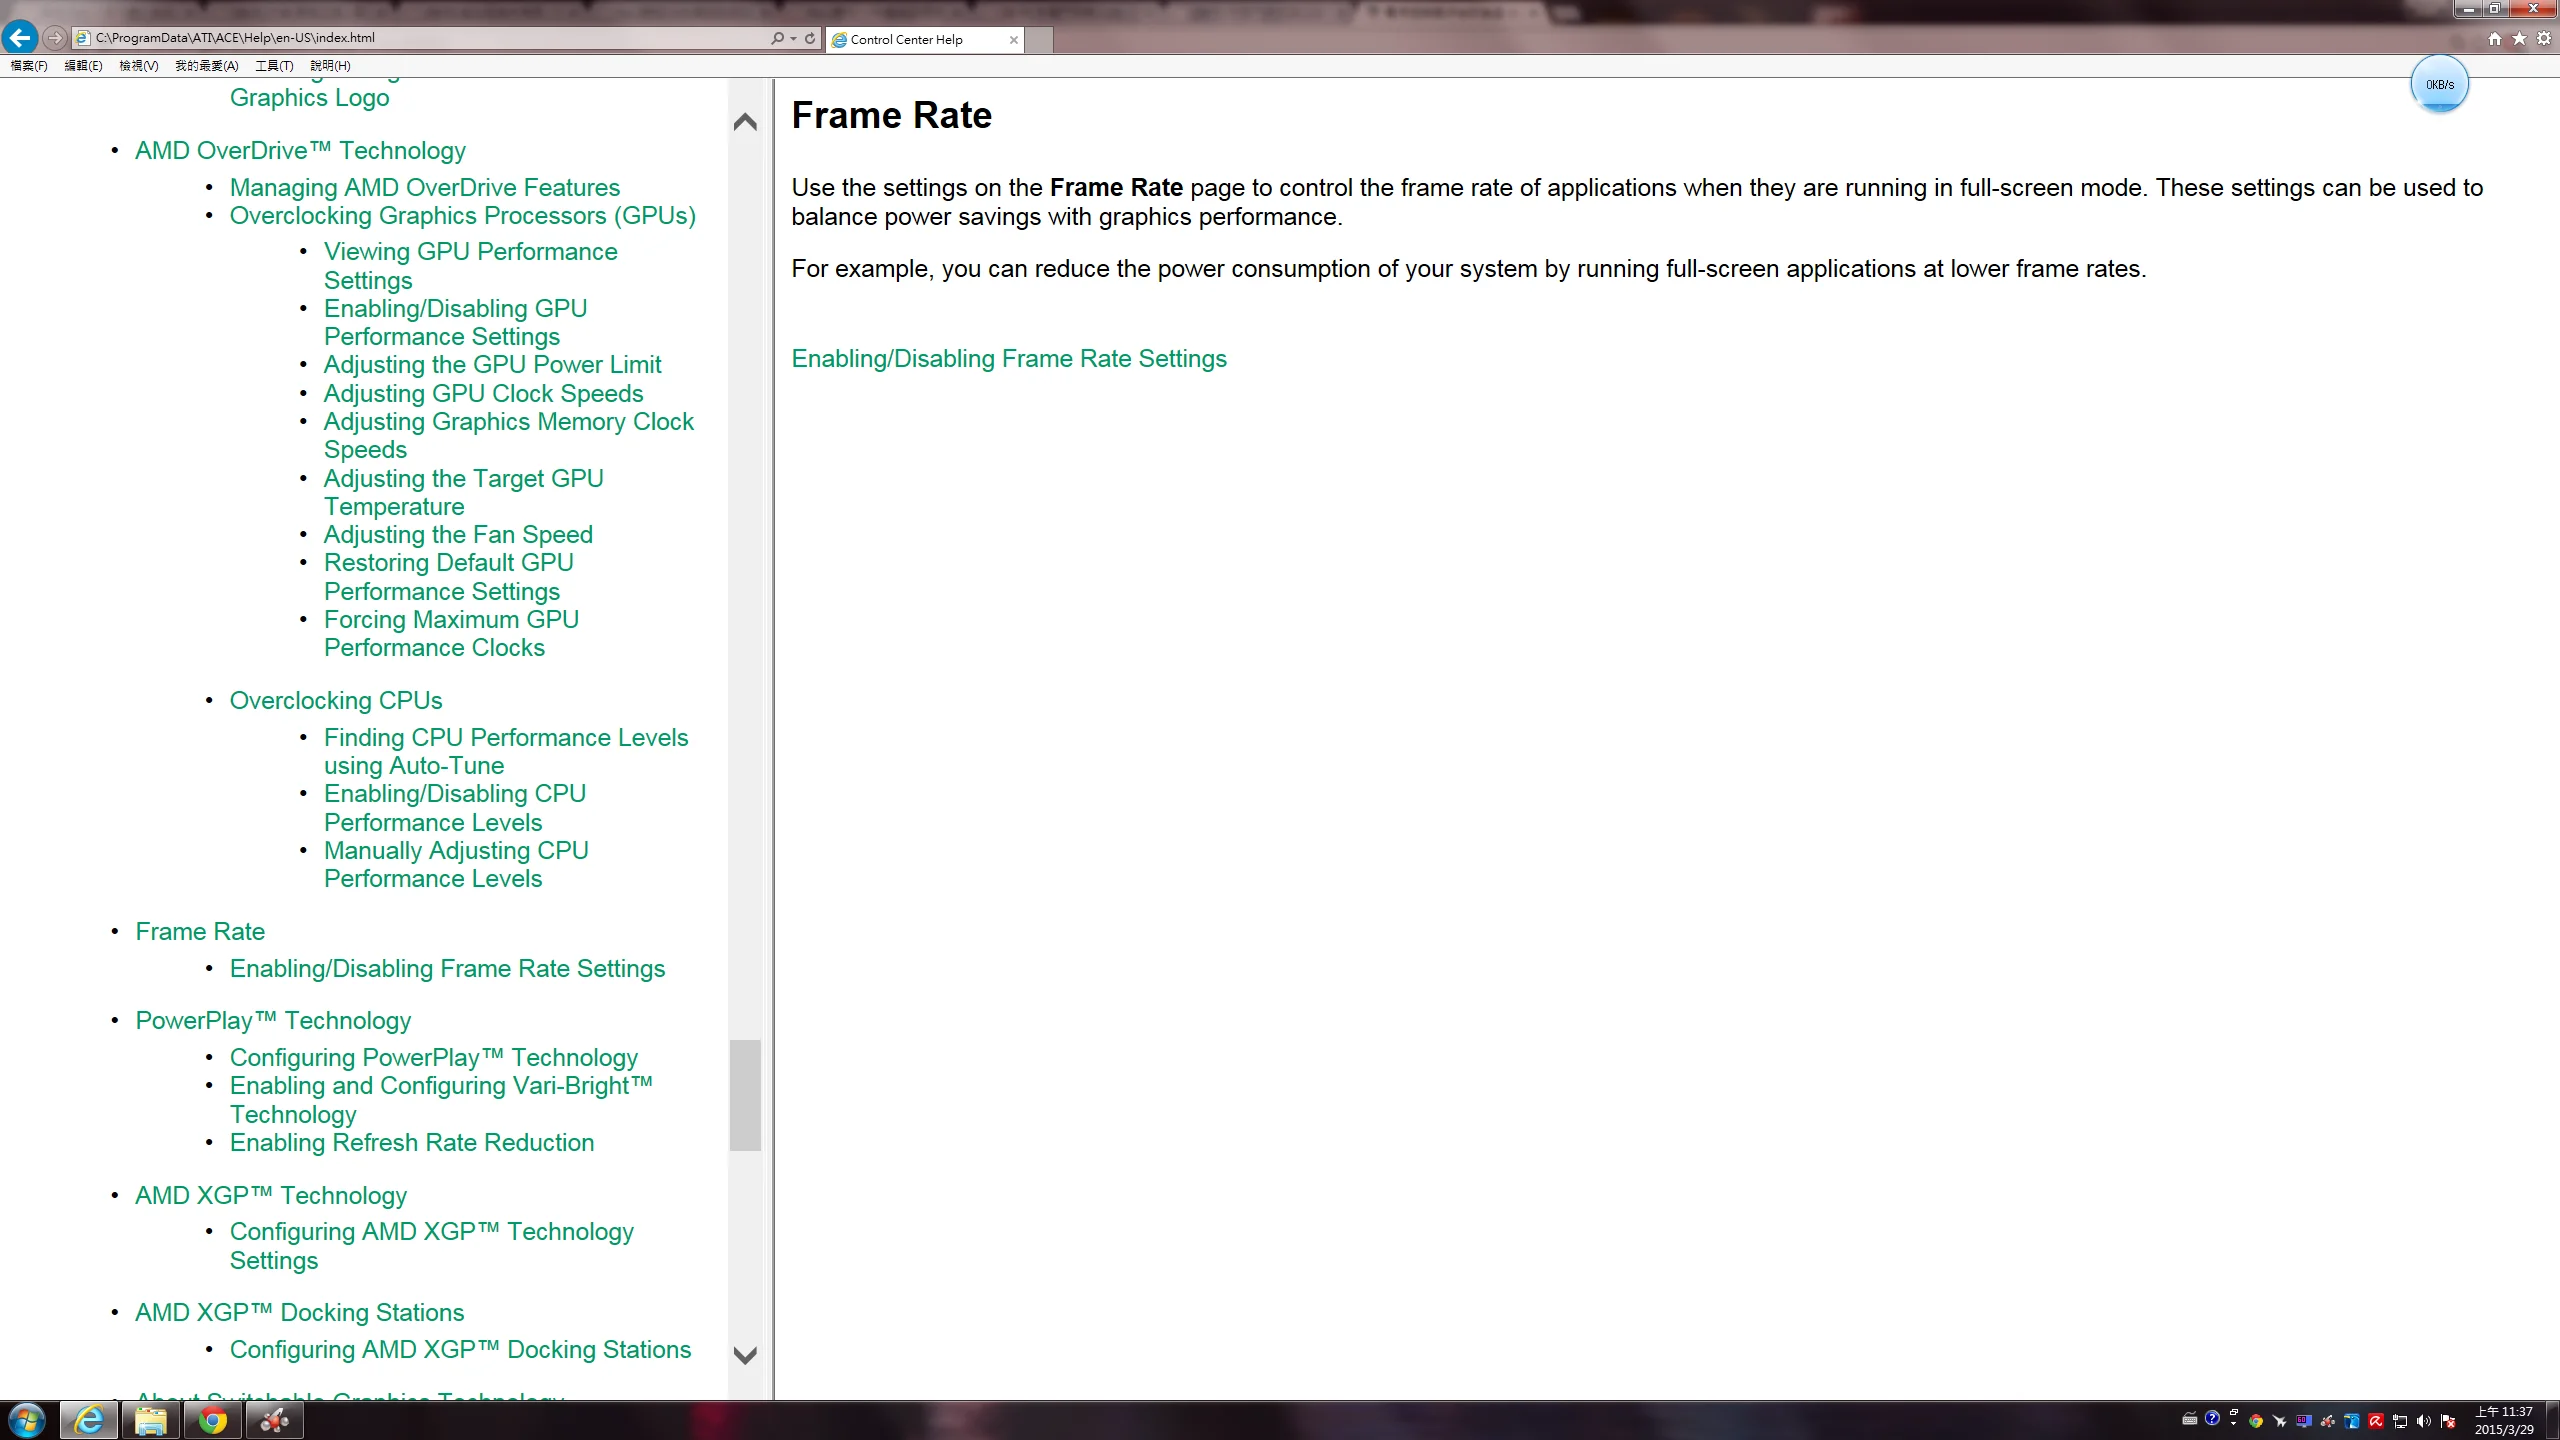Open the IE Tools gear icon
The image size is (2560, 1440).
(x=2544, y=38)
